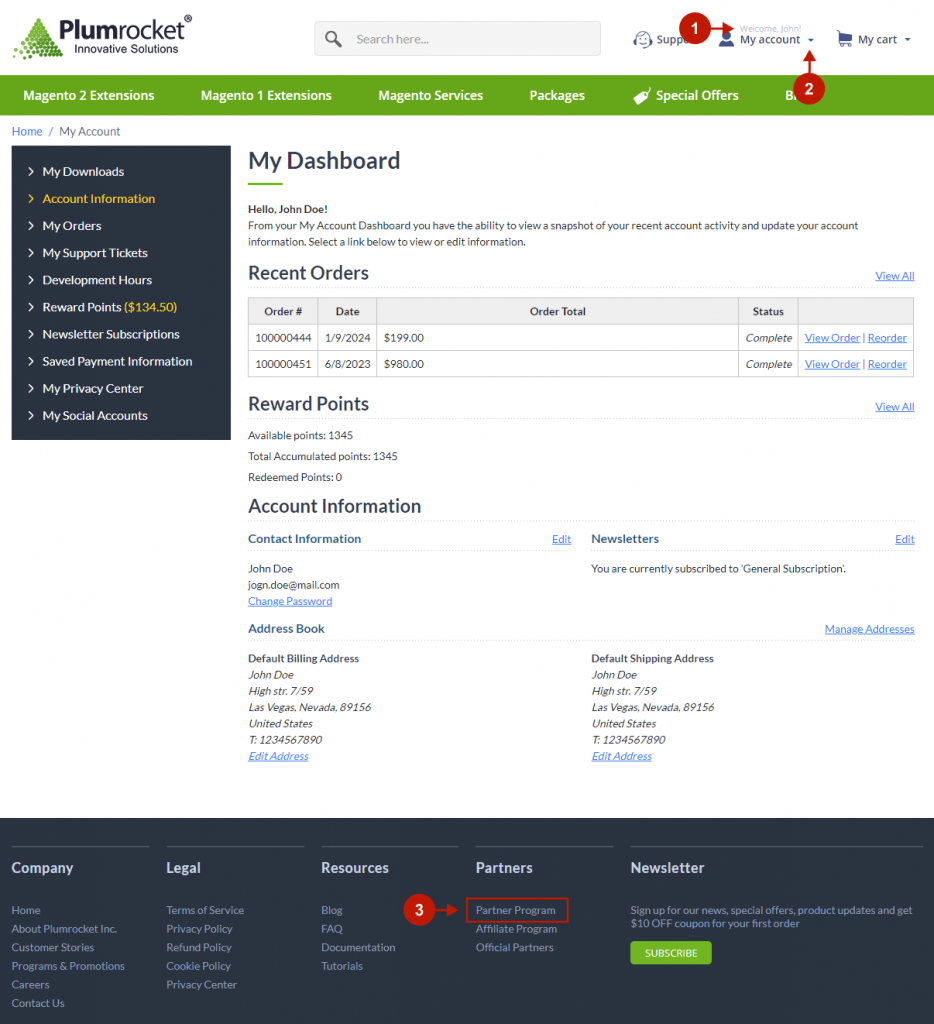Viewport: 934px width, 1024px height.
Task: Click the Support headset icon
Action: [x=641, y=38]
